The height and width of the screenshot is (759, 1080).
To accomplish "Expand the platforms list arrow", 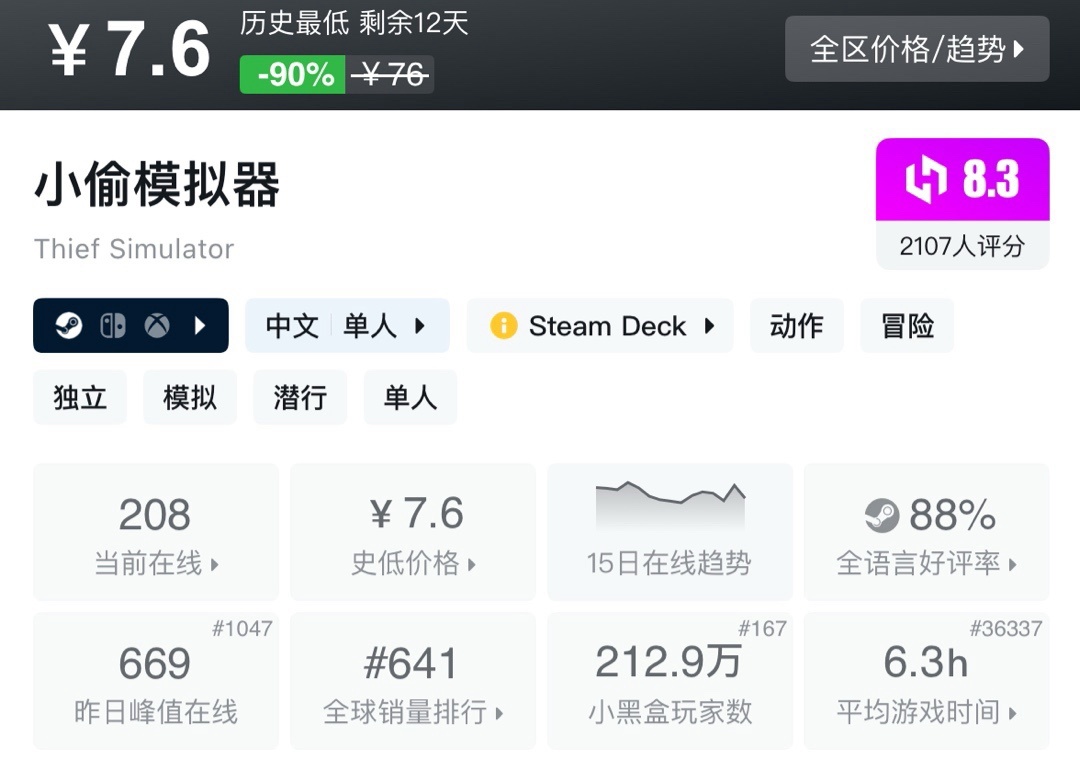I will (200, 326).
